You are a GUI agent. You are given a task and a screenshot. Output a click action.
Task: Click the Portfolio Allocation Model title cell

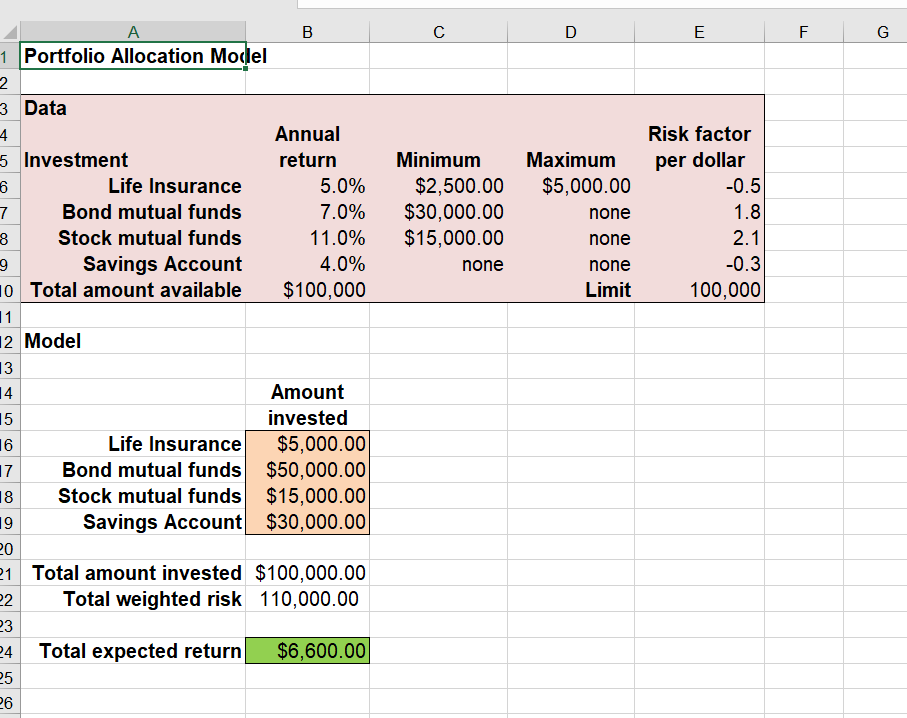point(133,56)
